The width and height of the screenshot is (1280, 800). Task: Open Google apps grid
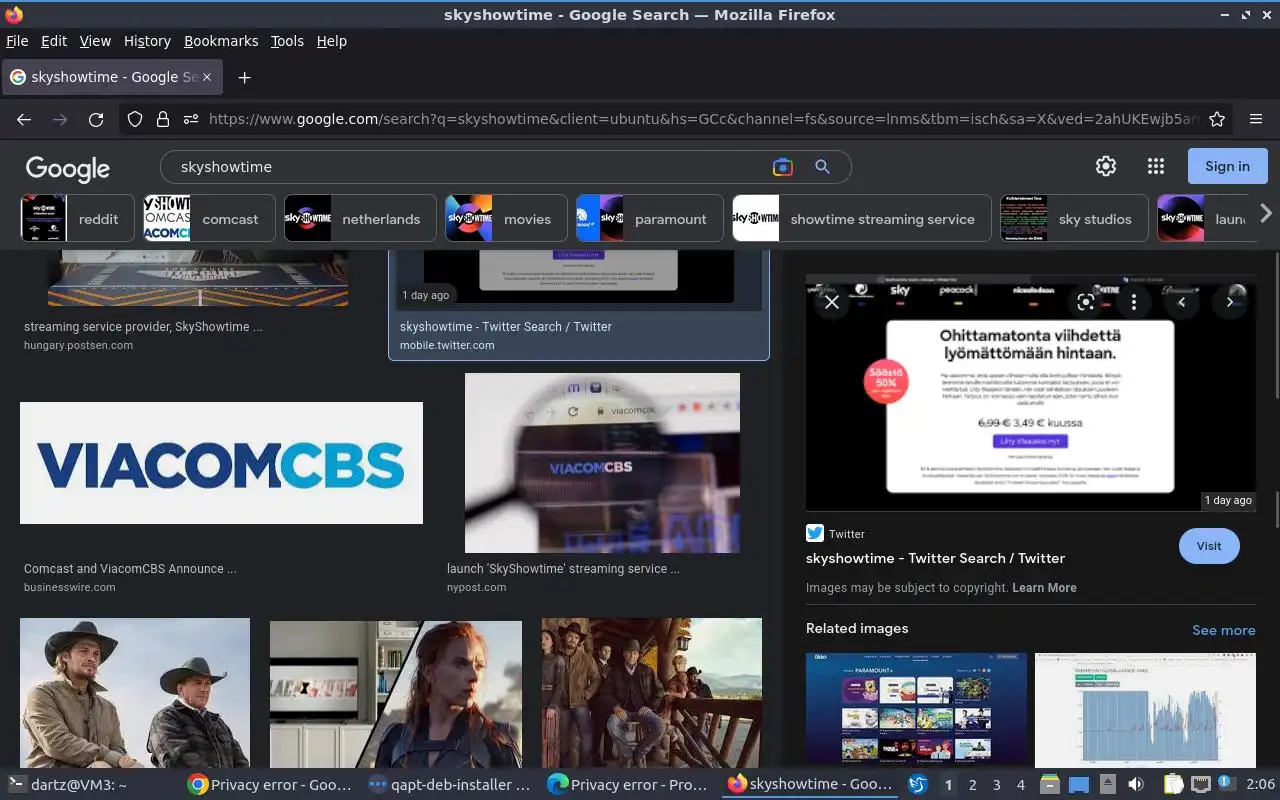pos(1156,167)
